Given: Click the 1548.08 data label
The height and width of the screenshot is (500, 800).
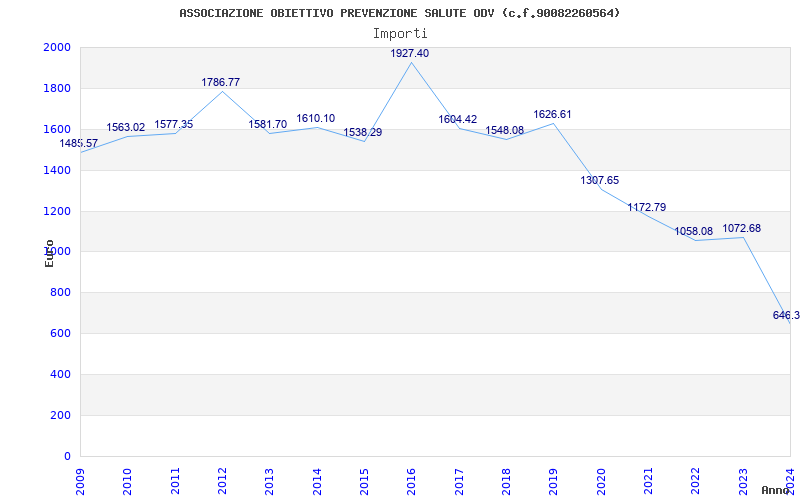Looking at the screenshot, I should (x=505, y=130).
